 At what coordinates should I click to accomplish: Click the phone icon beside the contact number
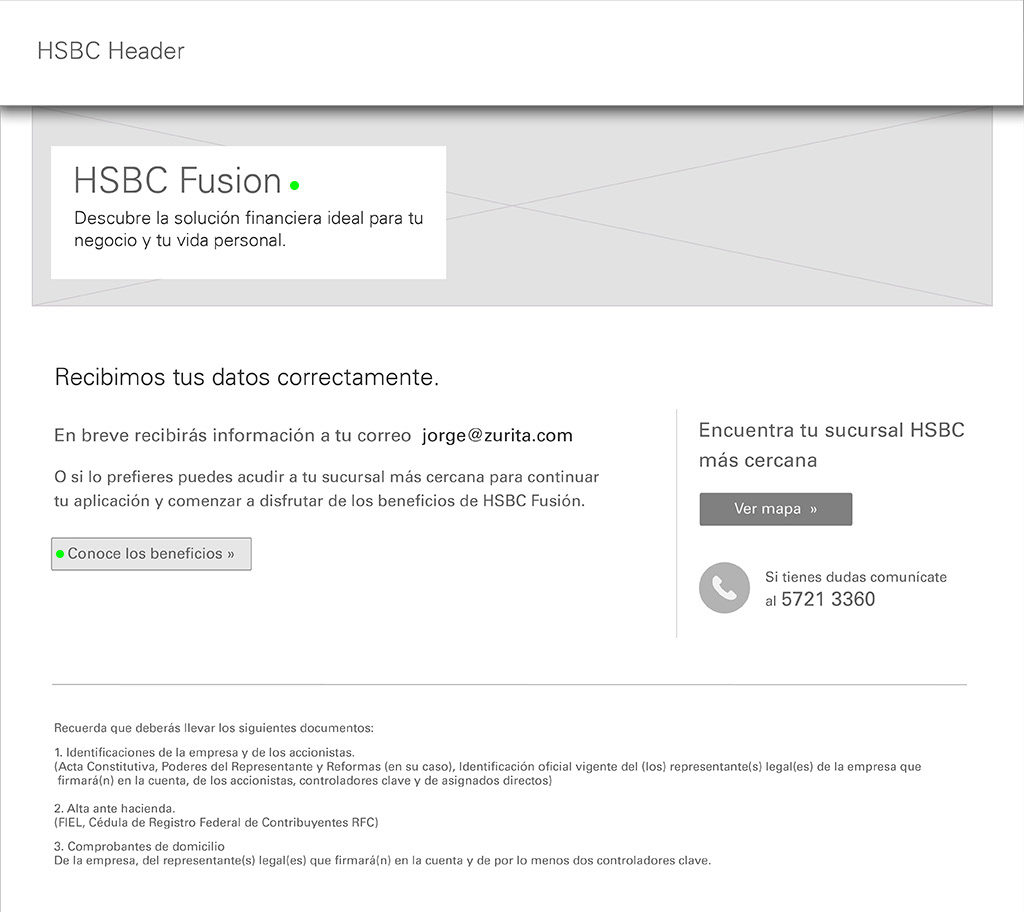point(724,588)
